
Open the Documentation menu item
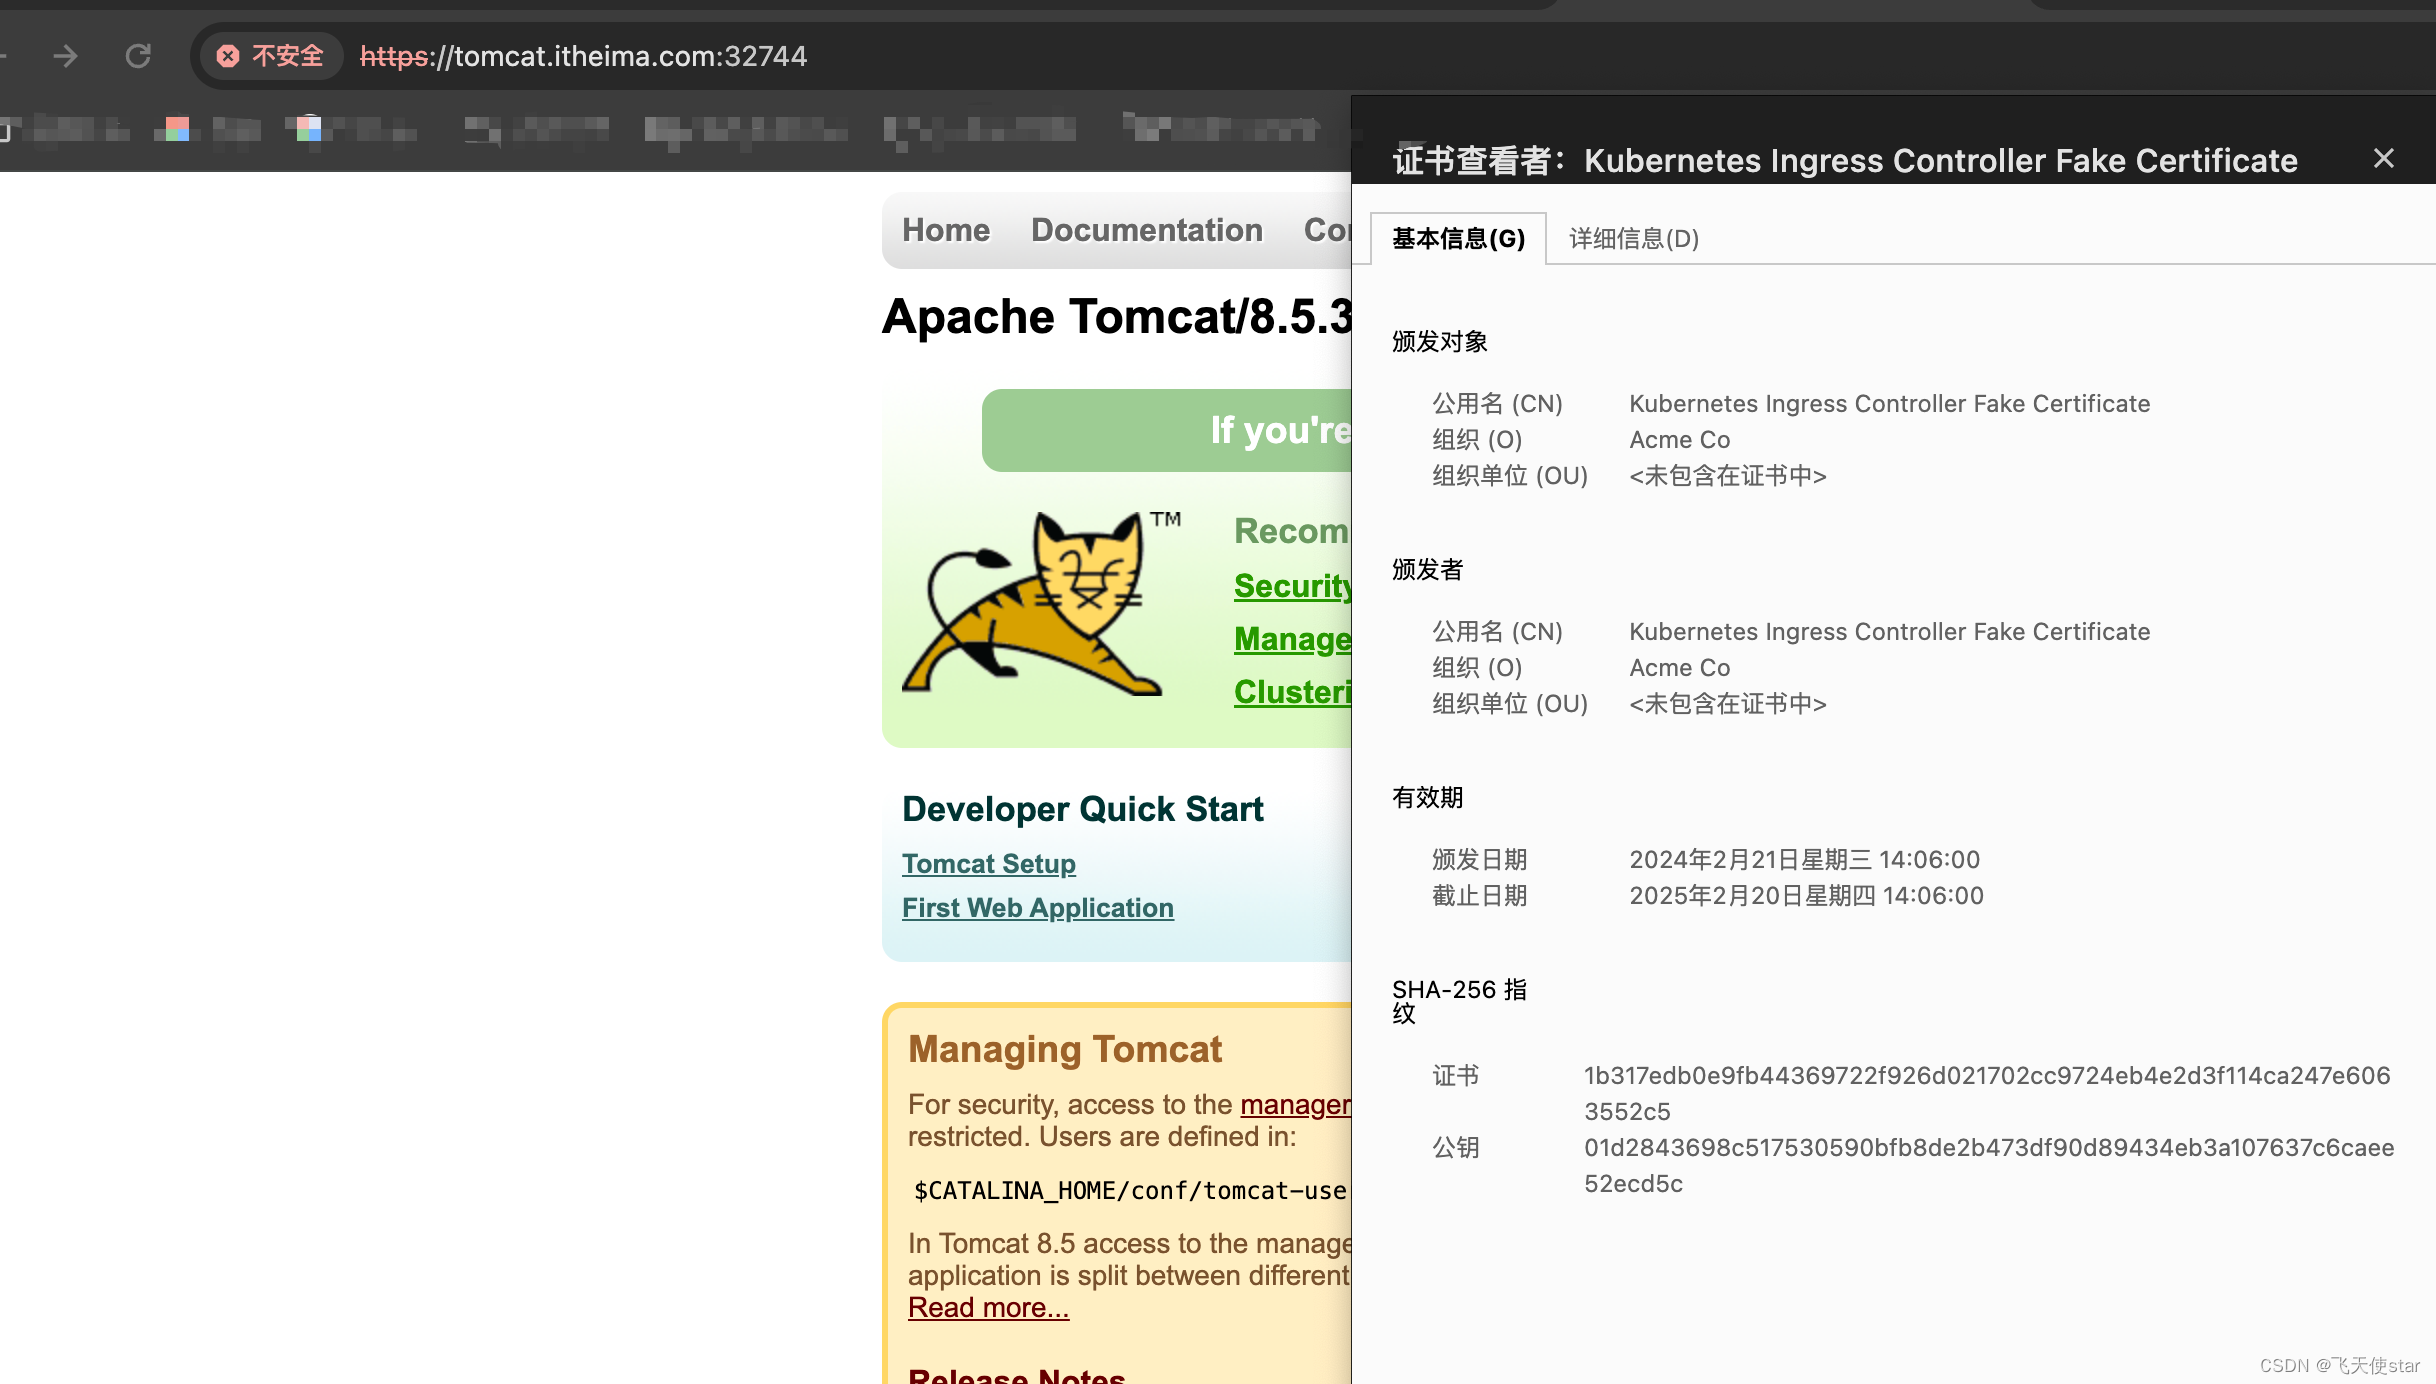pyautogui.click(x=1146, y=231)
